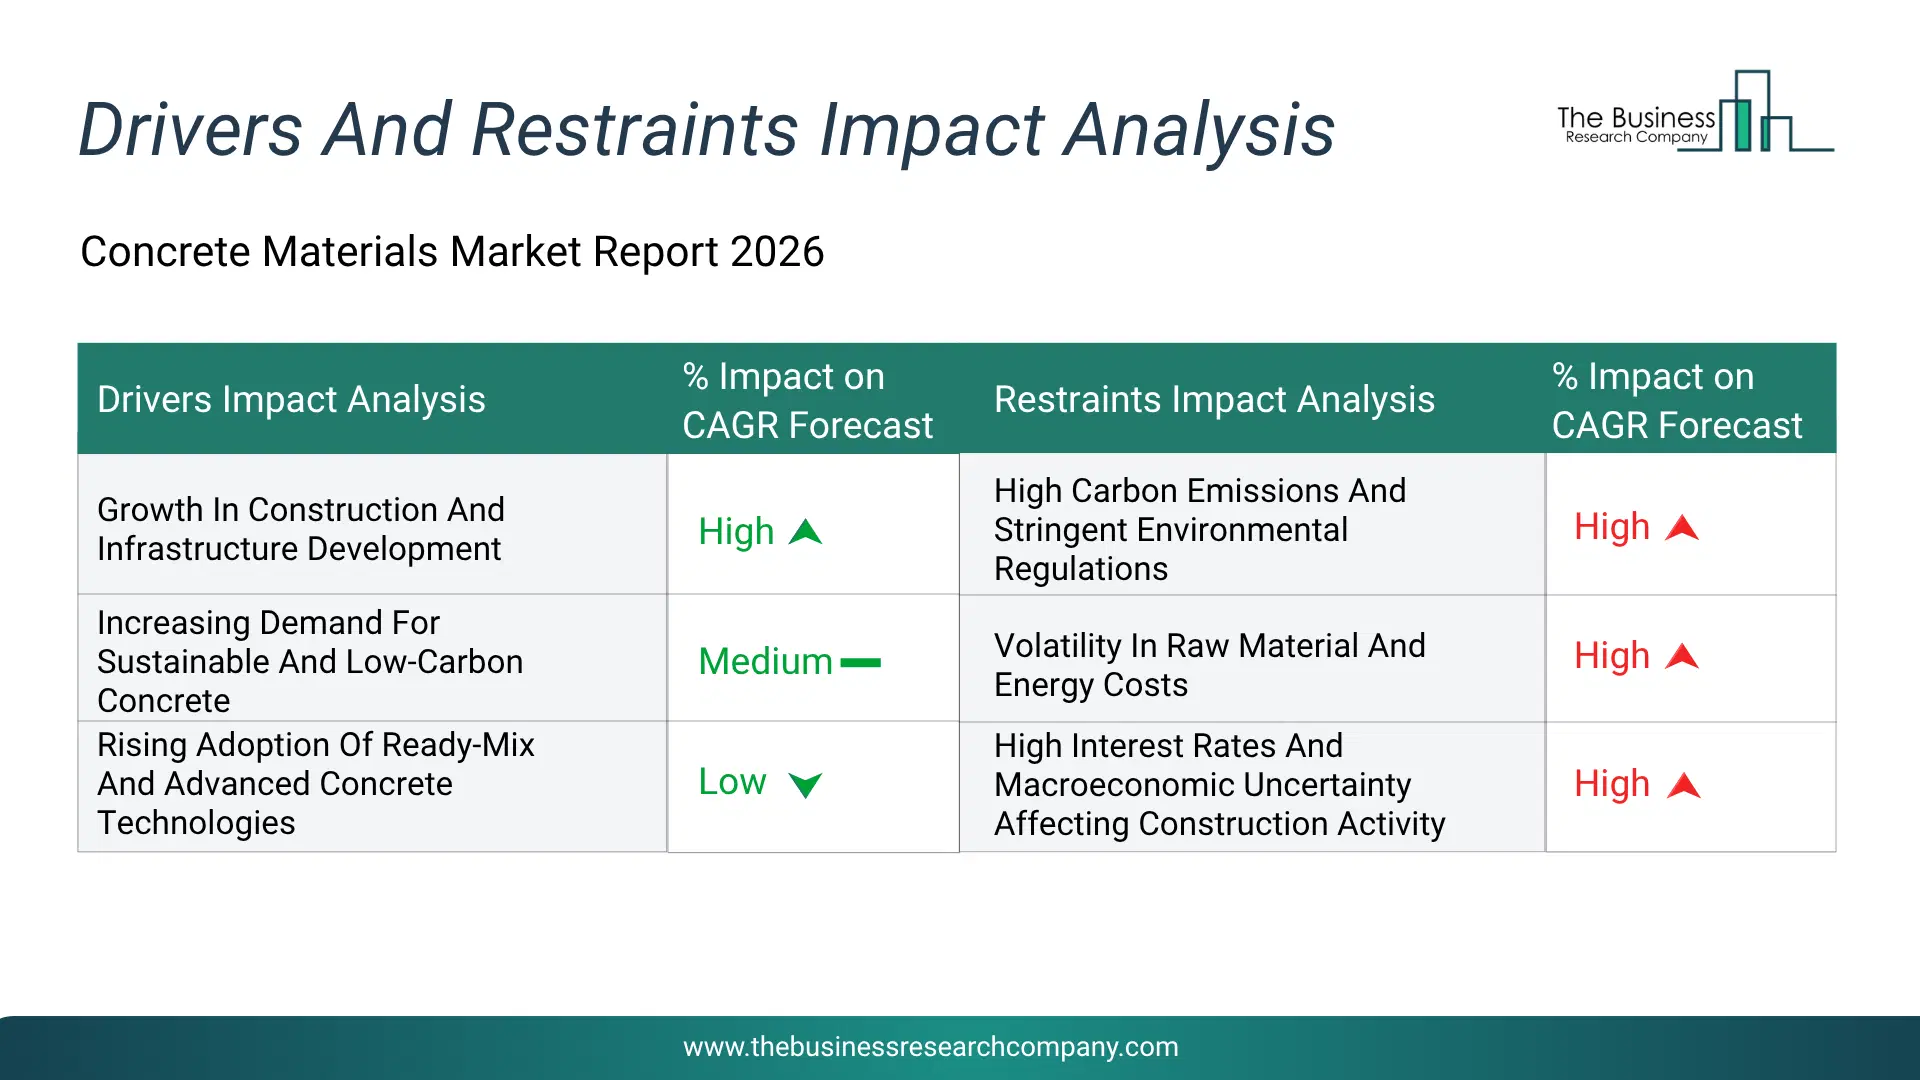Image resolution: width=1920 pixels, height=1080 pixels.
Task: Click the Drivers Impact Analysis header
Action: click(x=291, y=400)
